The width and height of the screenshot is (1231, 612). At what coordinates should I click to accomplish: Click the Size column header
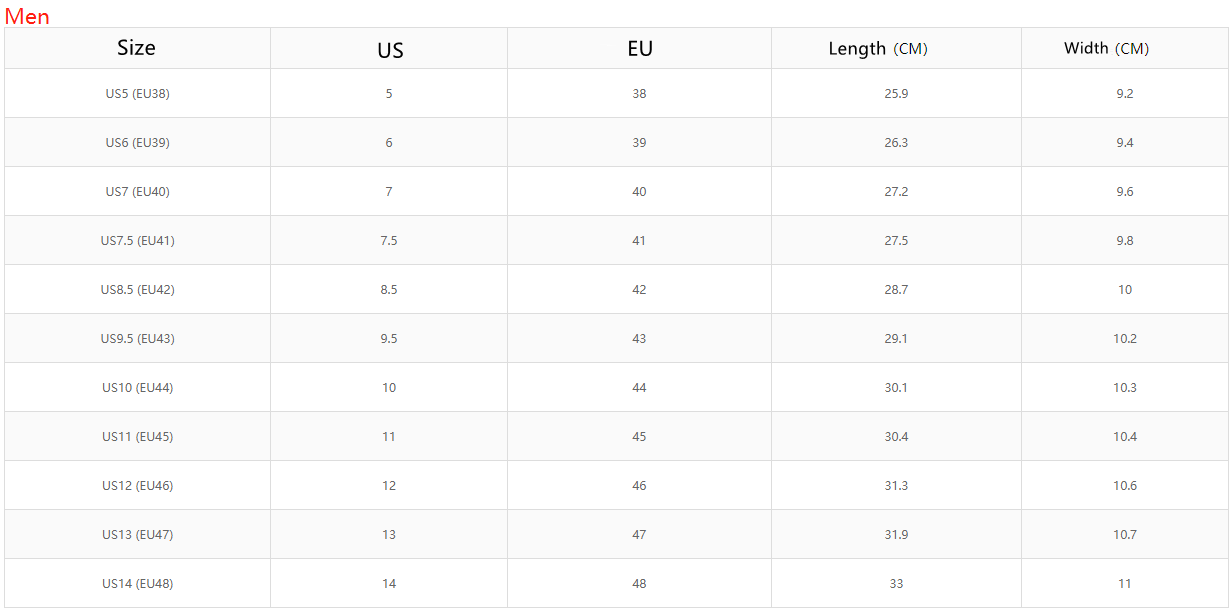tap(136, 48)
